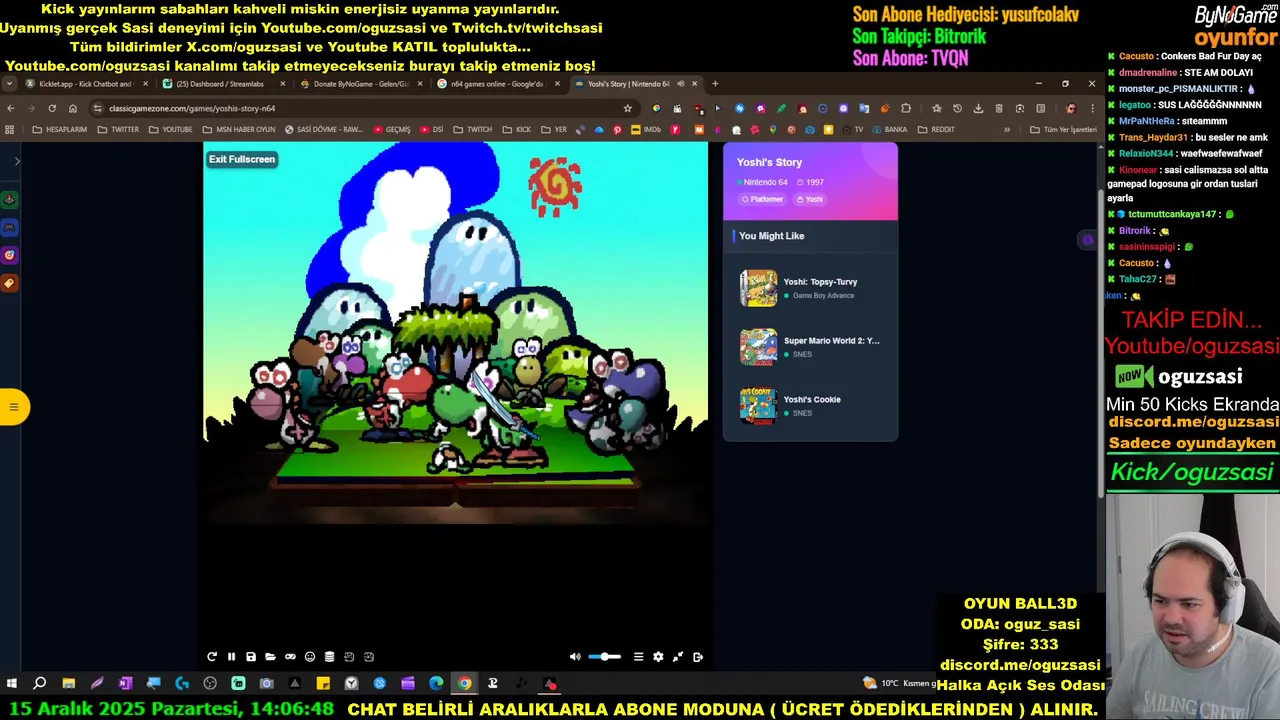The width and height of the screenshot is (1280, 720).
Task: Click Yoshi: Topsy-Turvy thumbnail image
Action: [758, 288]
